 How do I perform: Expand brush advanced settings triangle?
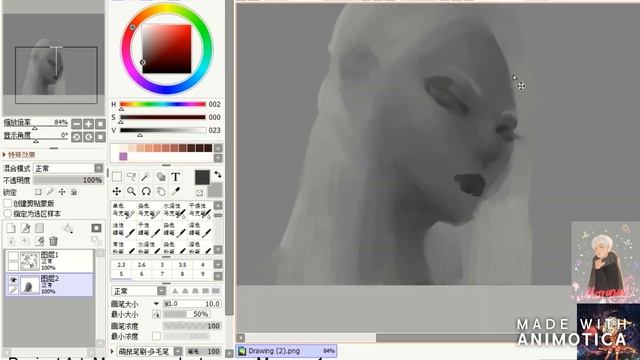[113, 351]
